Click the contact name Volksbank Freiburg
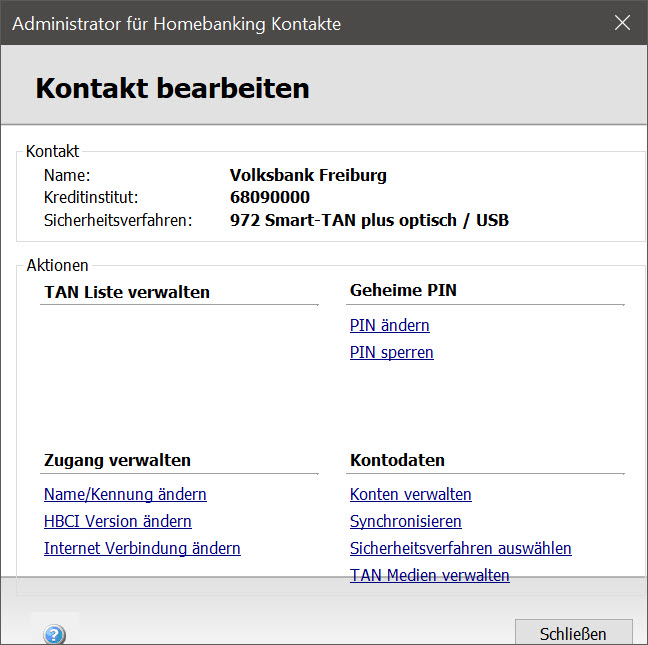This screenshot has height=645, width=648. pos(308,175)
